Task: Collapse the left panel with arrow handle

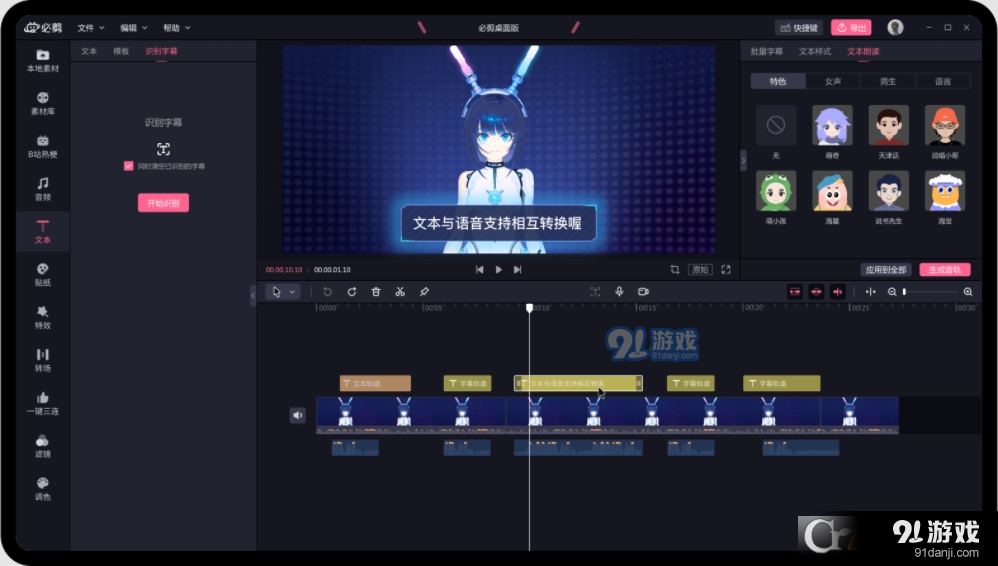Action: click(253, 295)
